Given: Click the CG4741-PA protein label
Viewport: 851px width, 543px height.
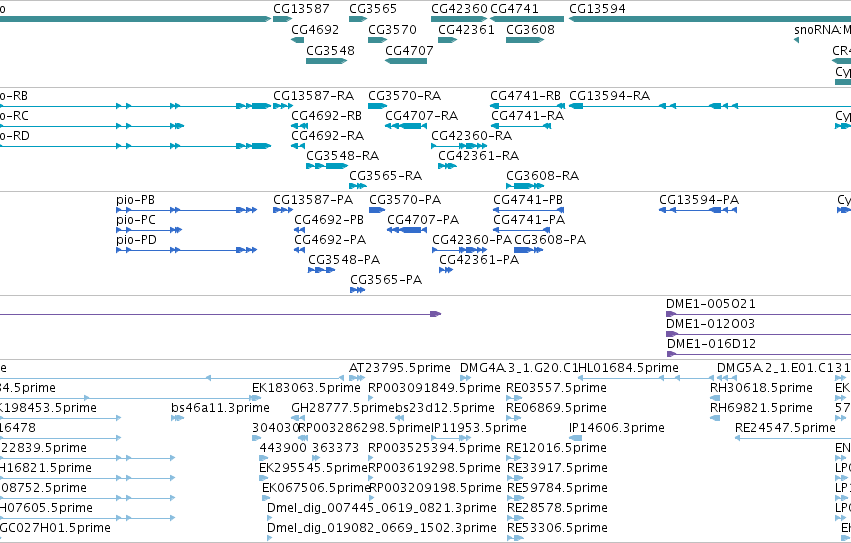Looking at the screenshot, I should pos(529,220).
